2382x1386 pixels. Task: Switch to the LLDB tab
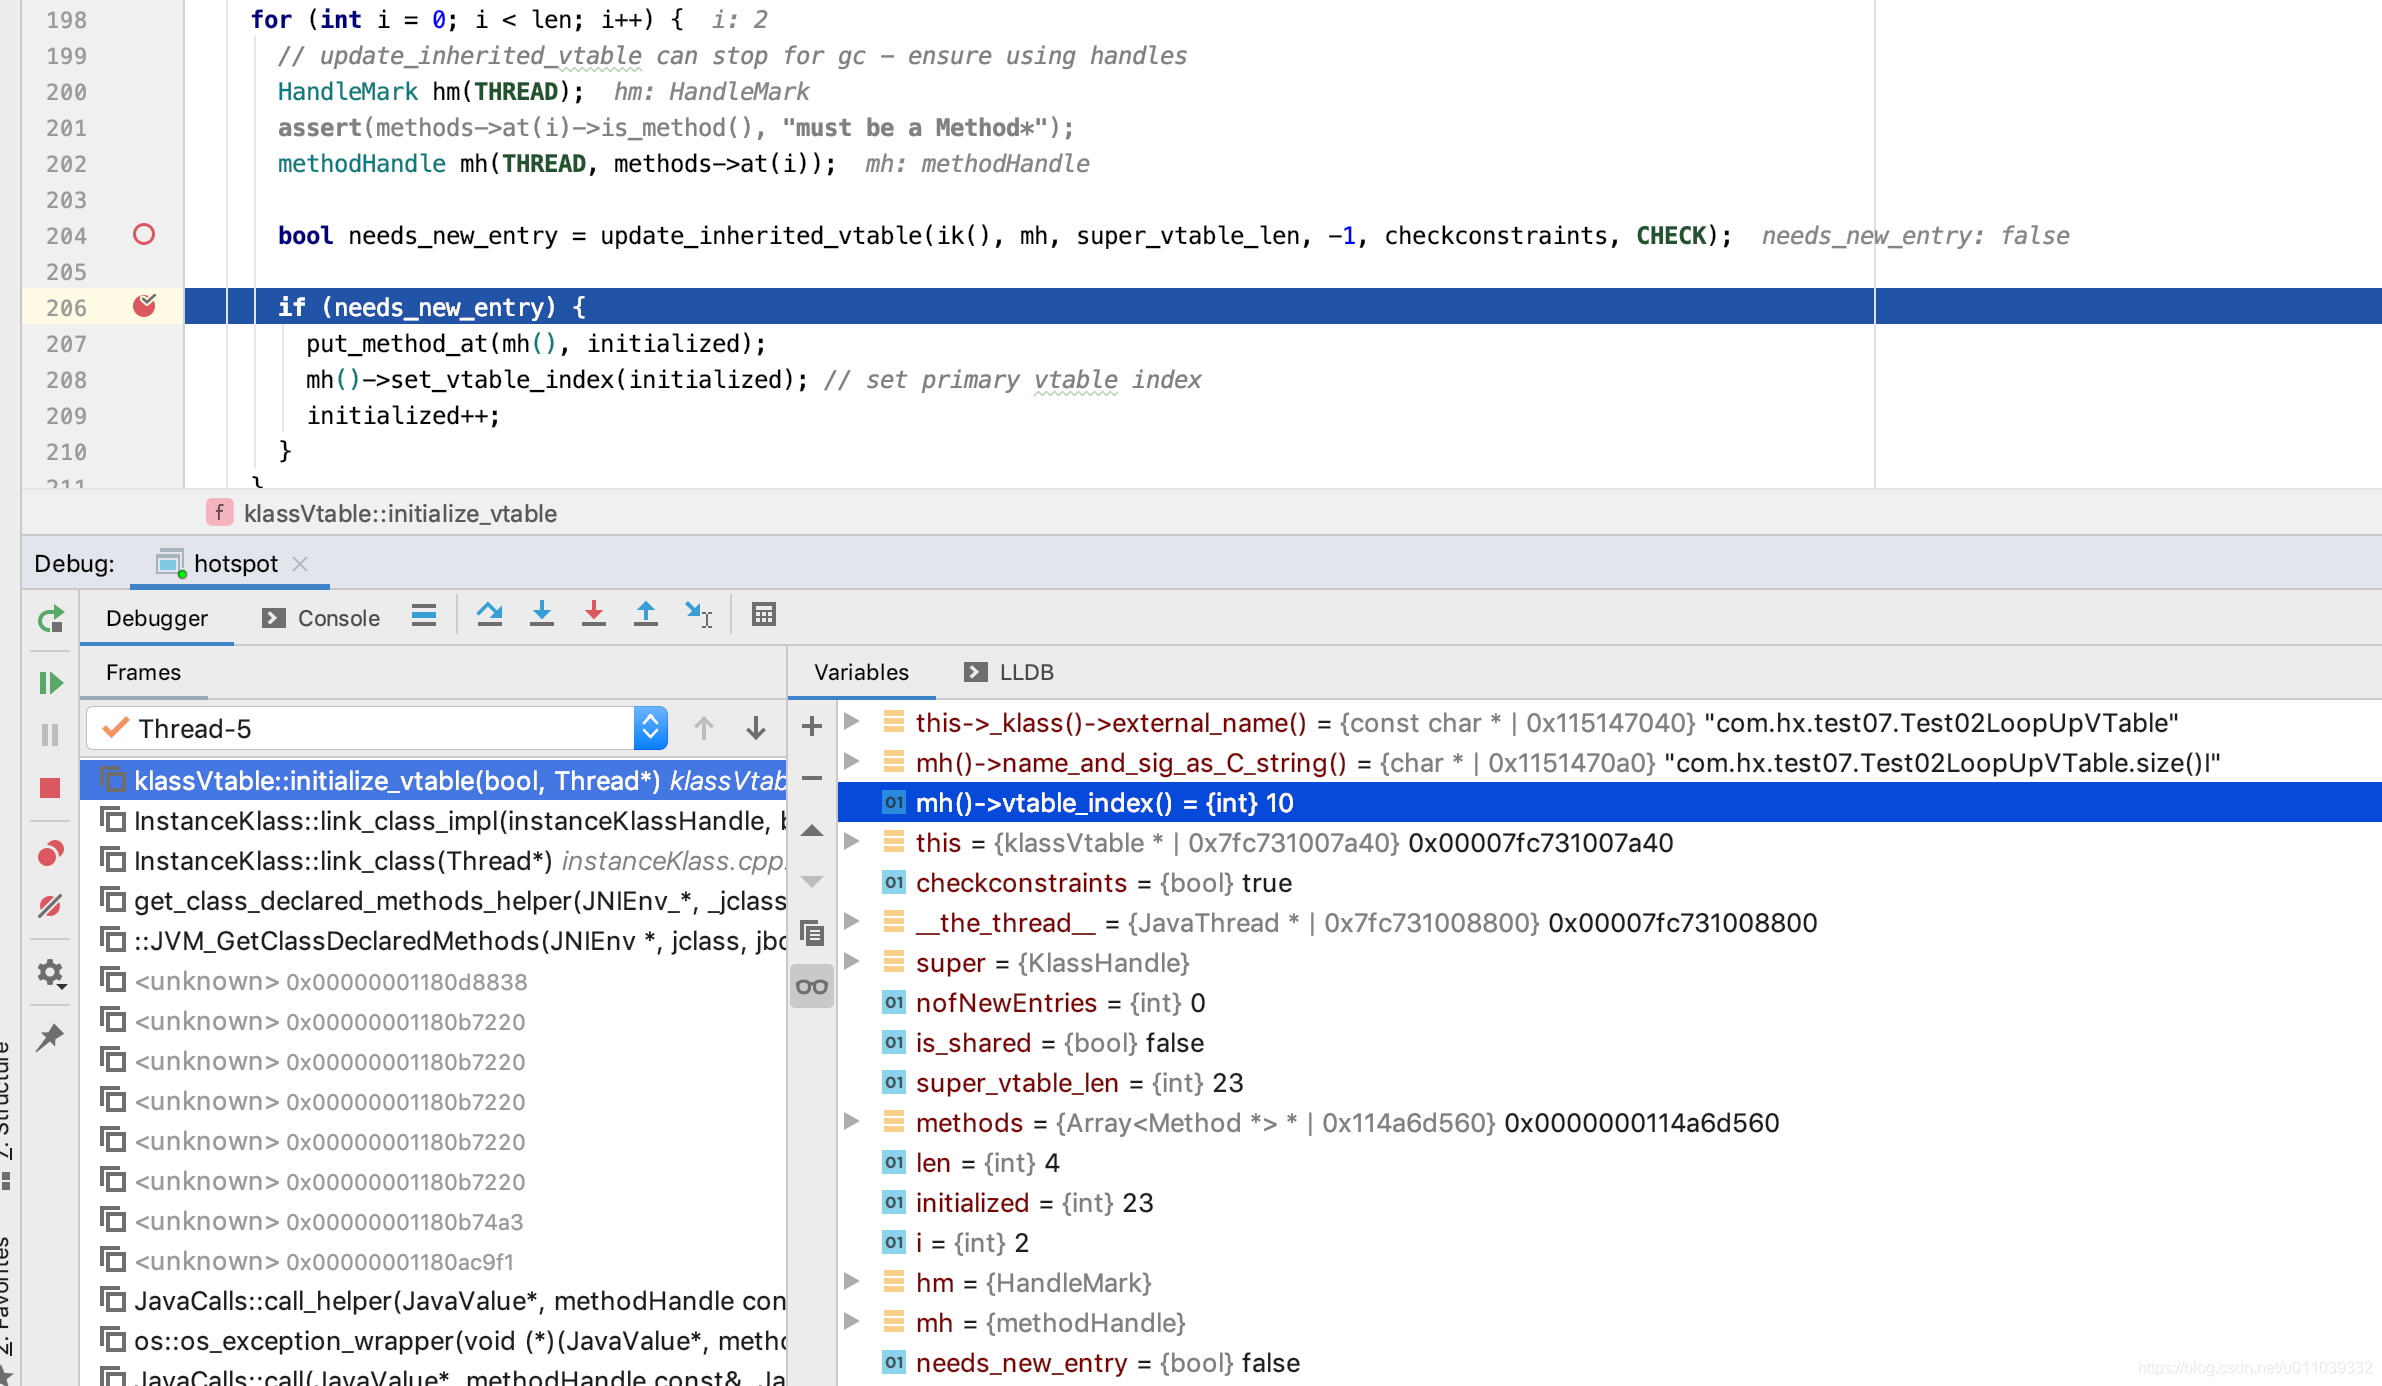coord(1010,672)
